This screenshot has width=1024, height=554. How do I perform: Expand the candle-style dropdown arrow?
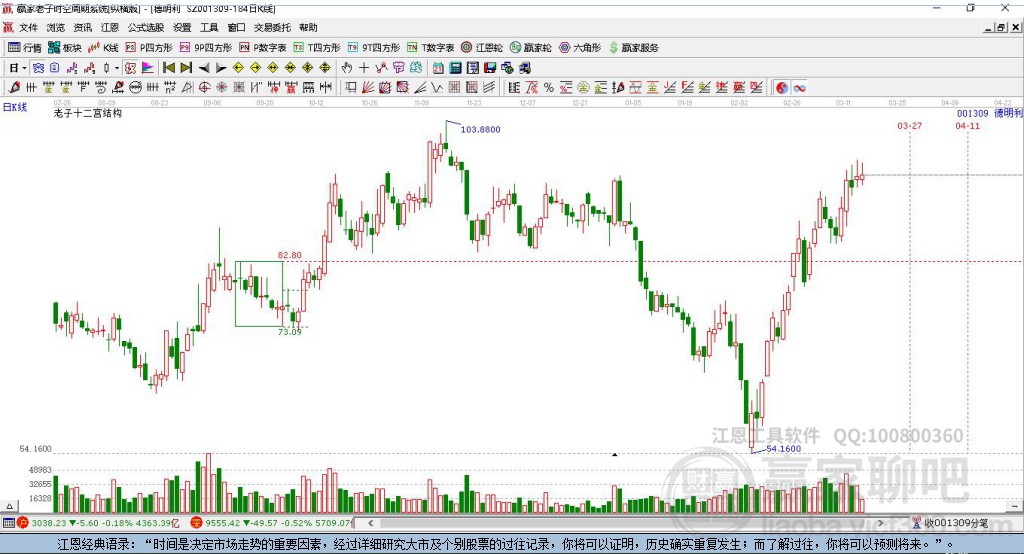117,68
